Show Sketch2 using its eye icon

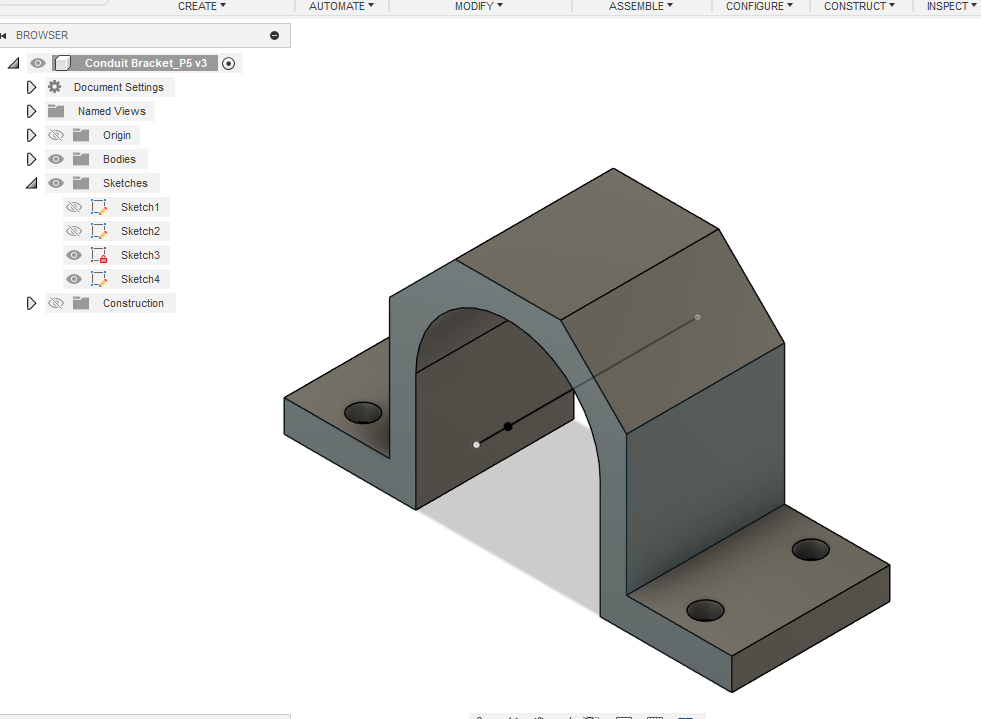pyautogui.click(x=74, y=230)
